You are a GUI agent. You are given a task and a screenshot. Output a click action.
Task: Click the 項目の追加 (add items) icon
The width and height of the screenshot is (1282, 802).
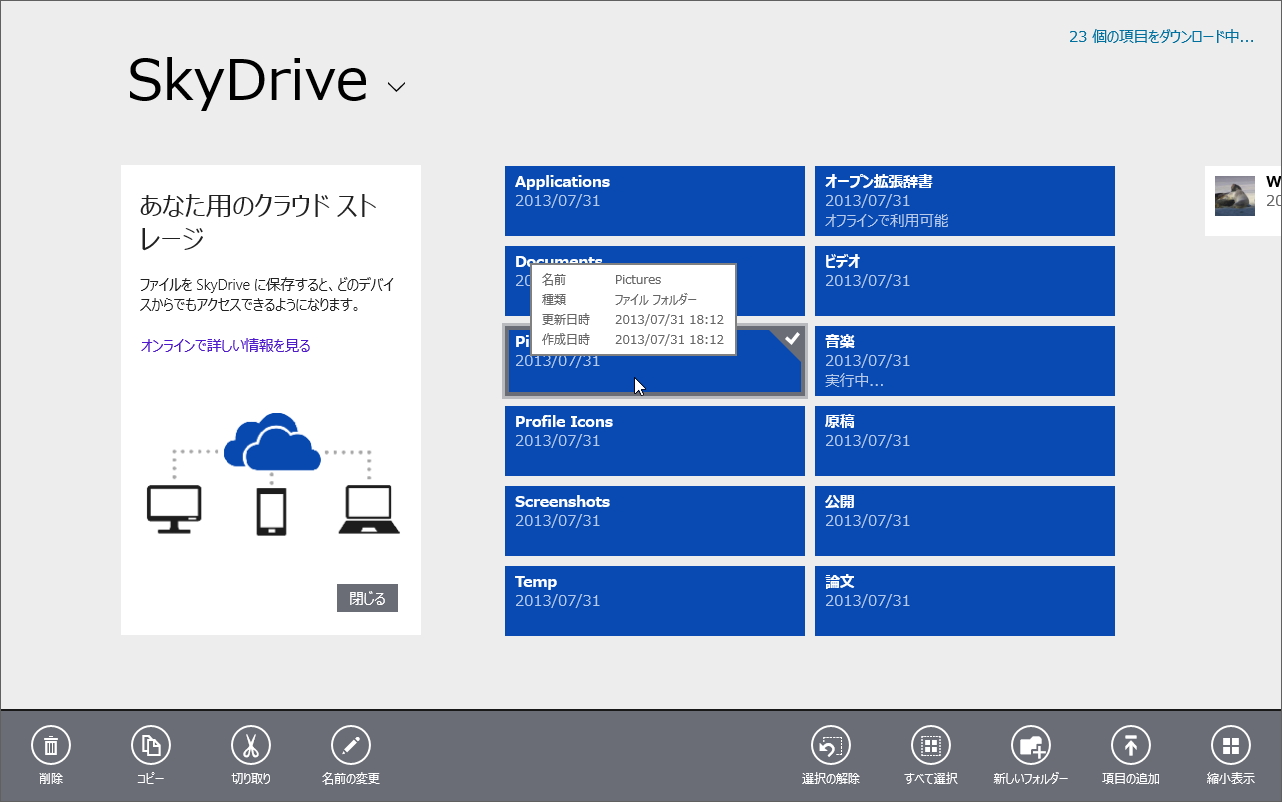[1130, 745]
